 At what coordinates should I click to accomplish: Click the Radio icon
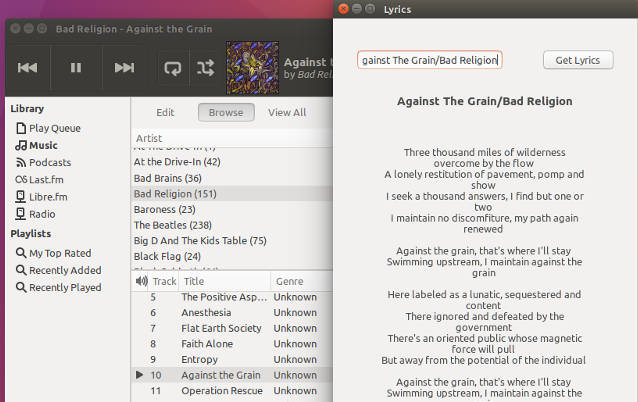20,214
